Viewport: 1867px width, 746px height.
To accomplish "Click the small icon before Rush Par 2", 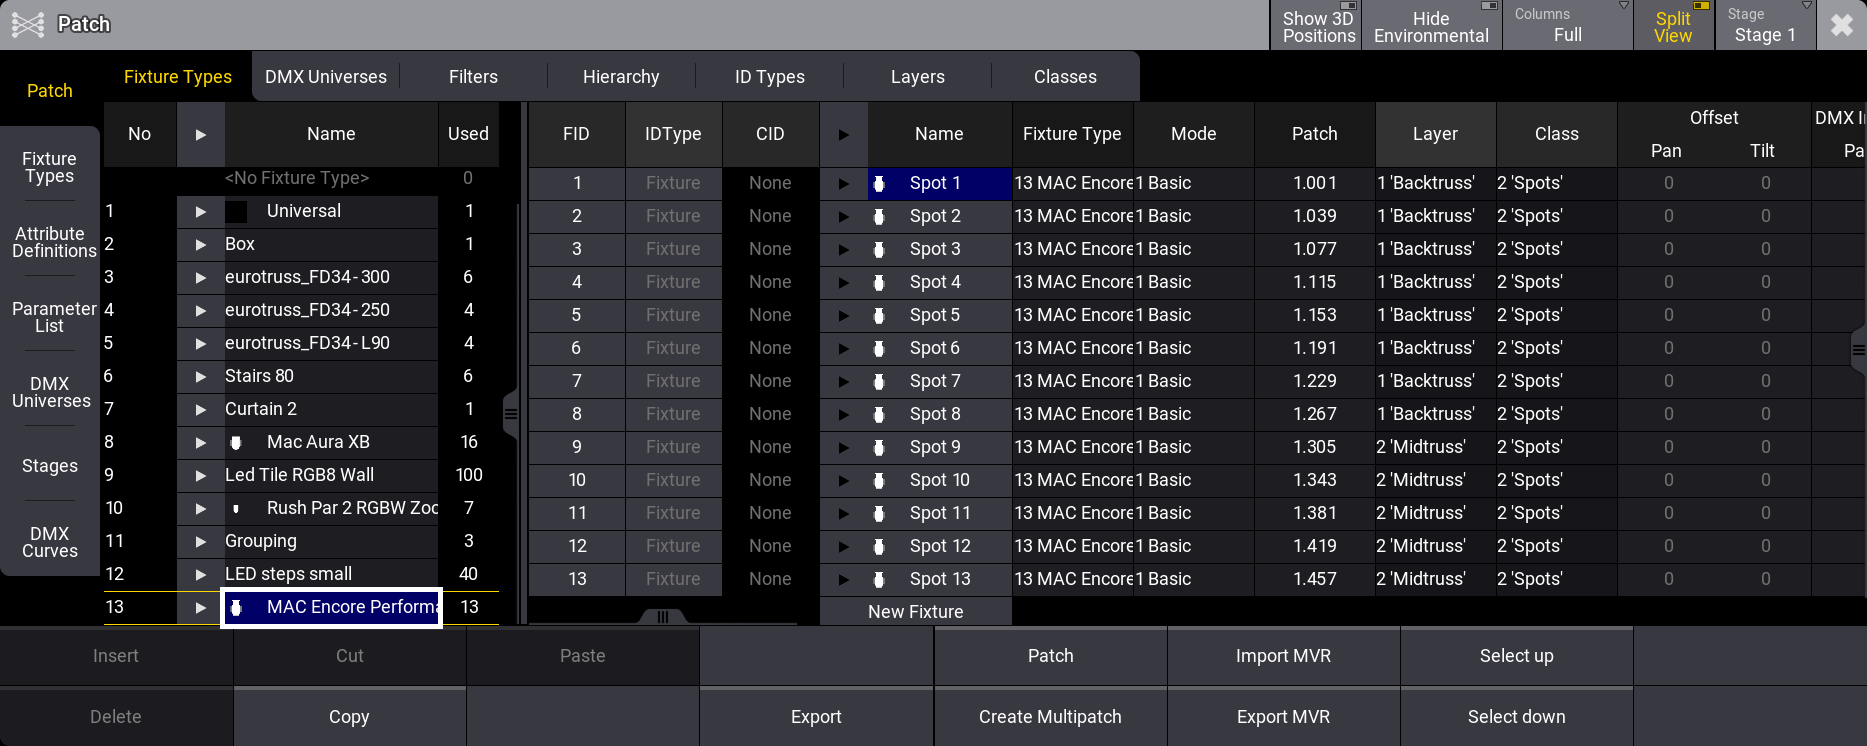I will point(236,508).
